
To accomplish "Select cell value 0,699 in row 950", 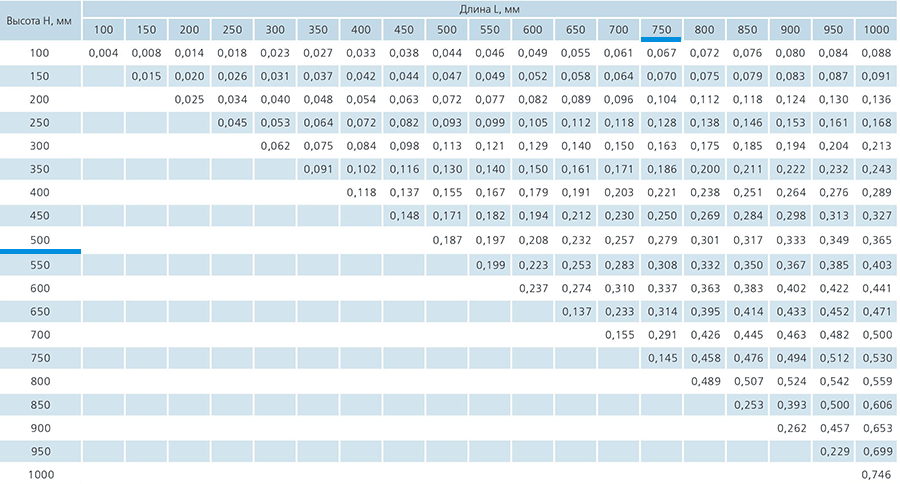I will click(876, 451).
